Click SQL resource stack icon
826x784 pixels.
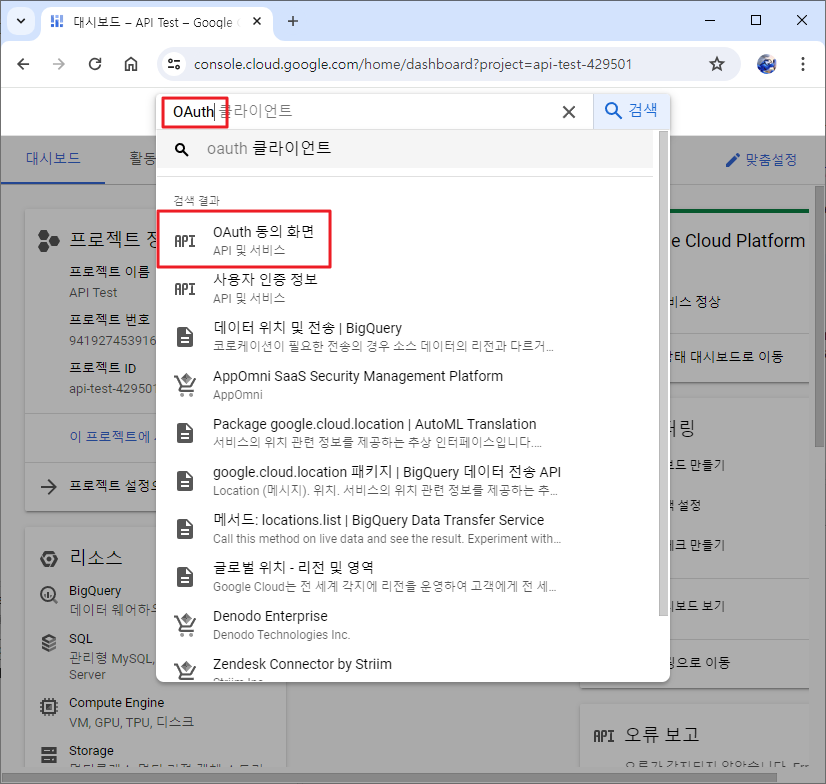point(48,643)
